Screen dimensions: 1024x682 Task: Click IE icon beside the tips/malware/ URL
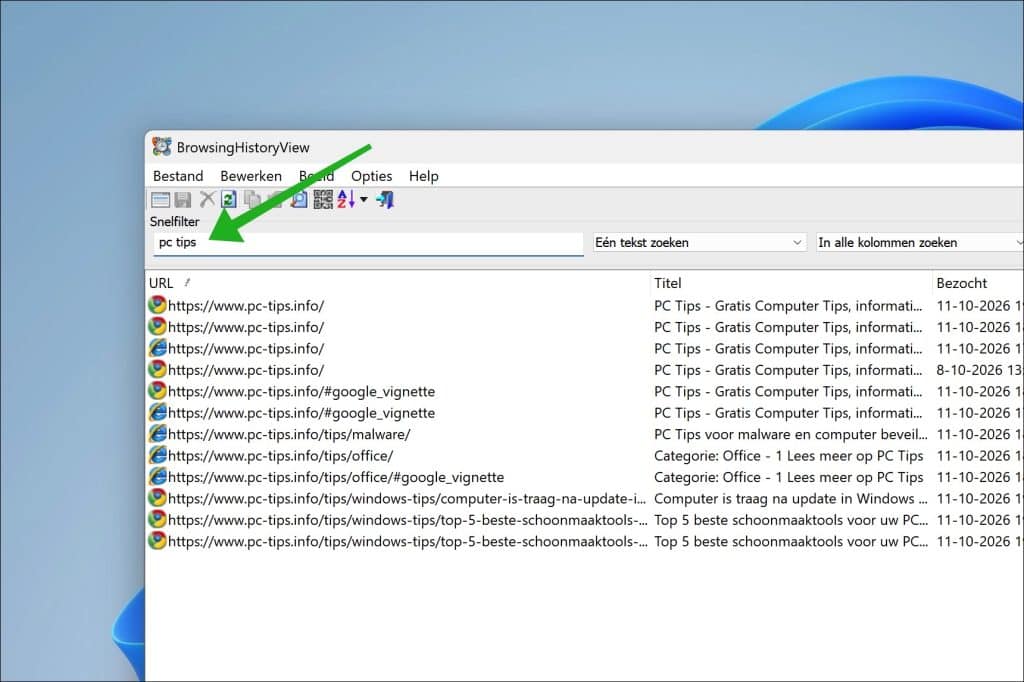tap(157, 434)
